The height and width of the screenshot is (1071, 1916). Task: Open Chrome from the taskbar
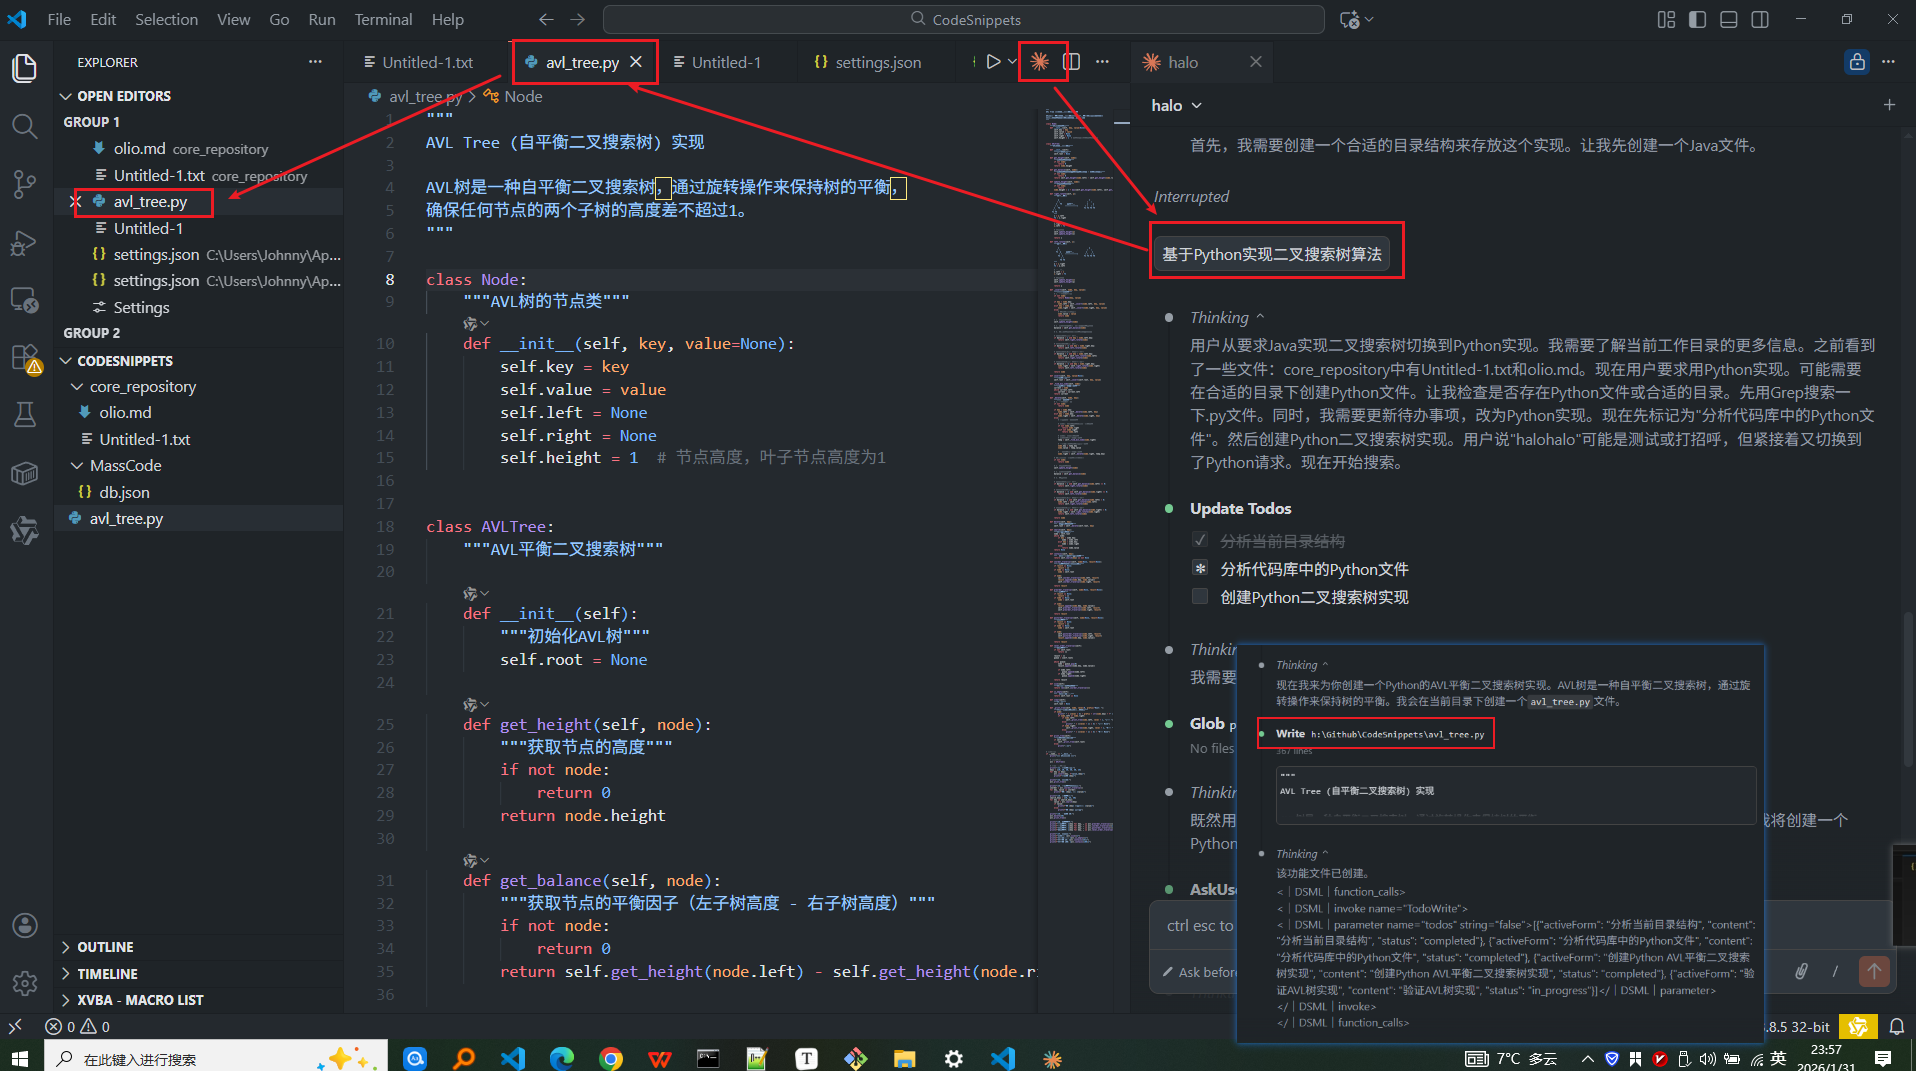611,1057
